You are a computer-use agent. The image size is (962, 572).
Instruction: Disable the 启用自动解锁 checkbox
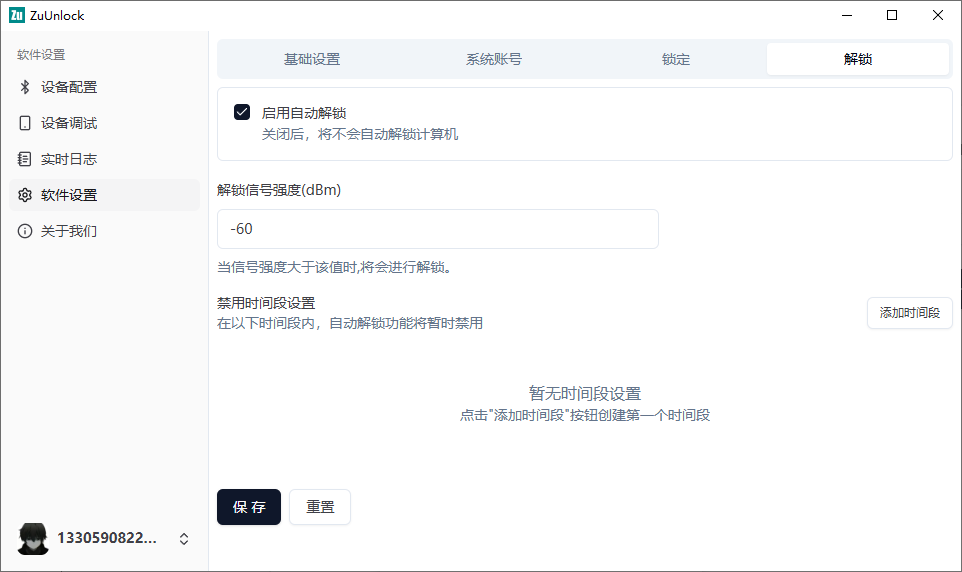pos(242,112)
